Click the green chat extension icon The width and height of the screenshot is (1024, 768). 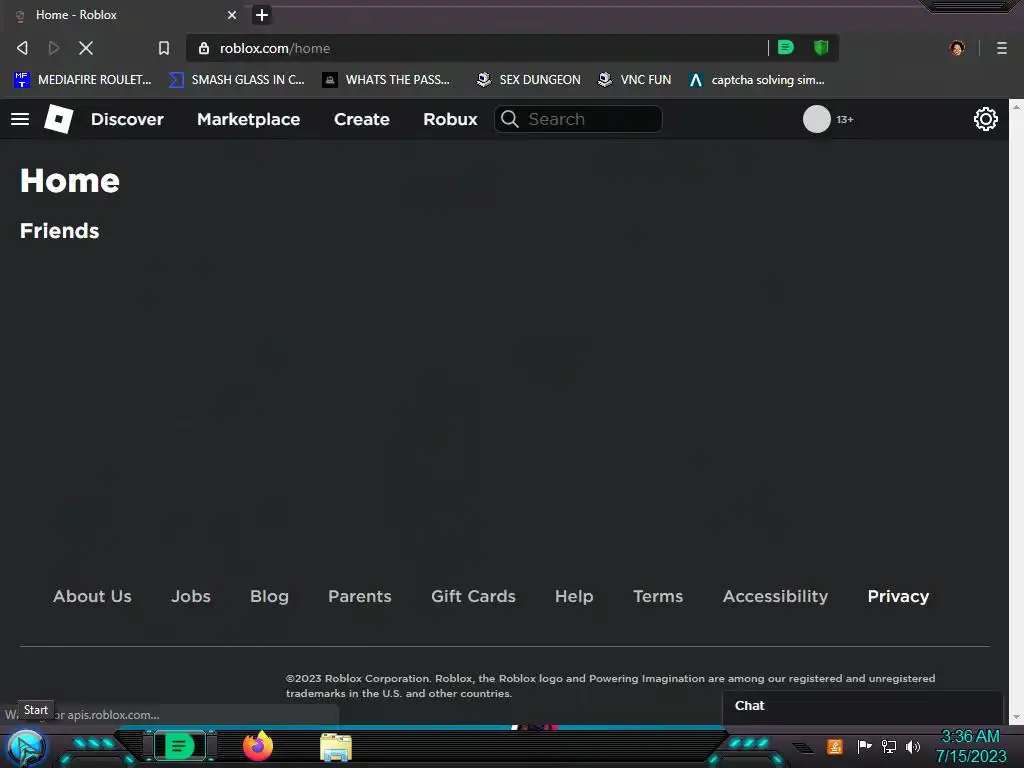pyautogui.click(x=786, y=47)
